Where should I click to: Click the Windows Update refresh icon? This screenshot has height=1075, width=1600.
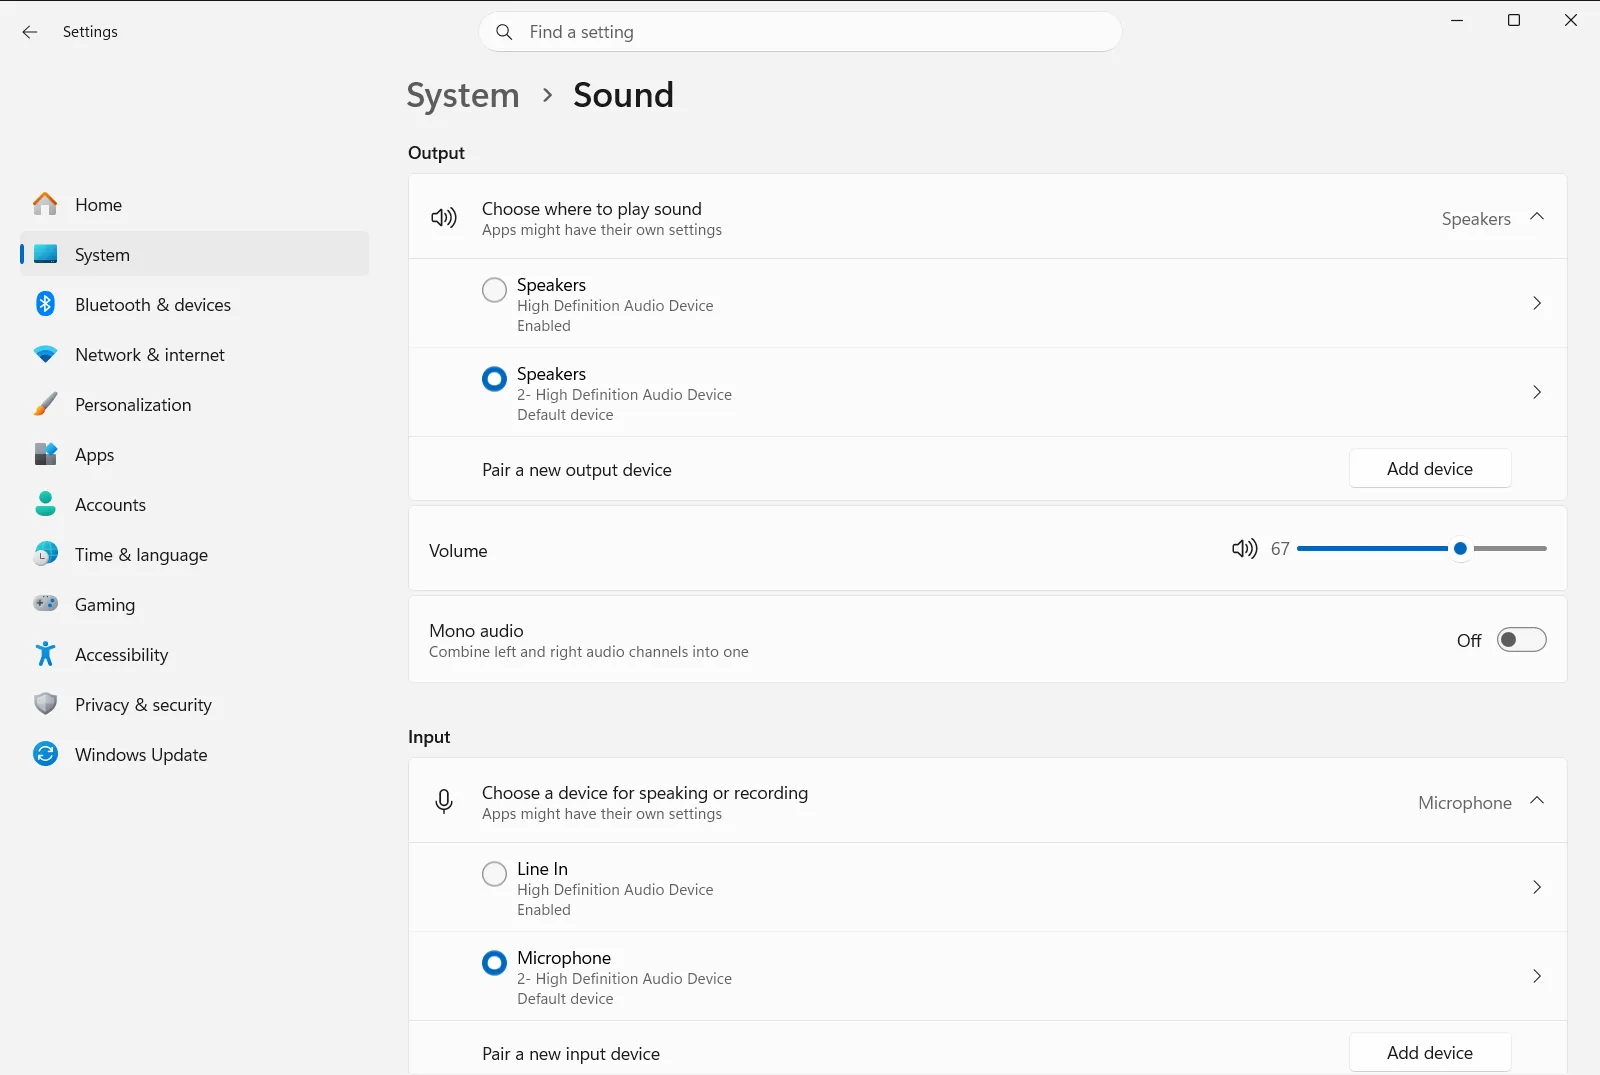[x=45, y=754]
